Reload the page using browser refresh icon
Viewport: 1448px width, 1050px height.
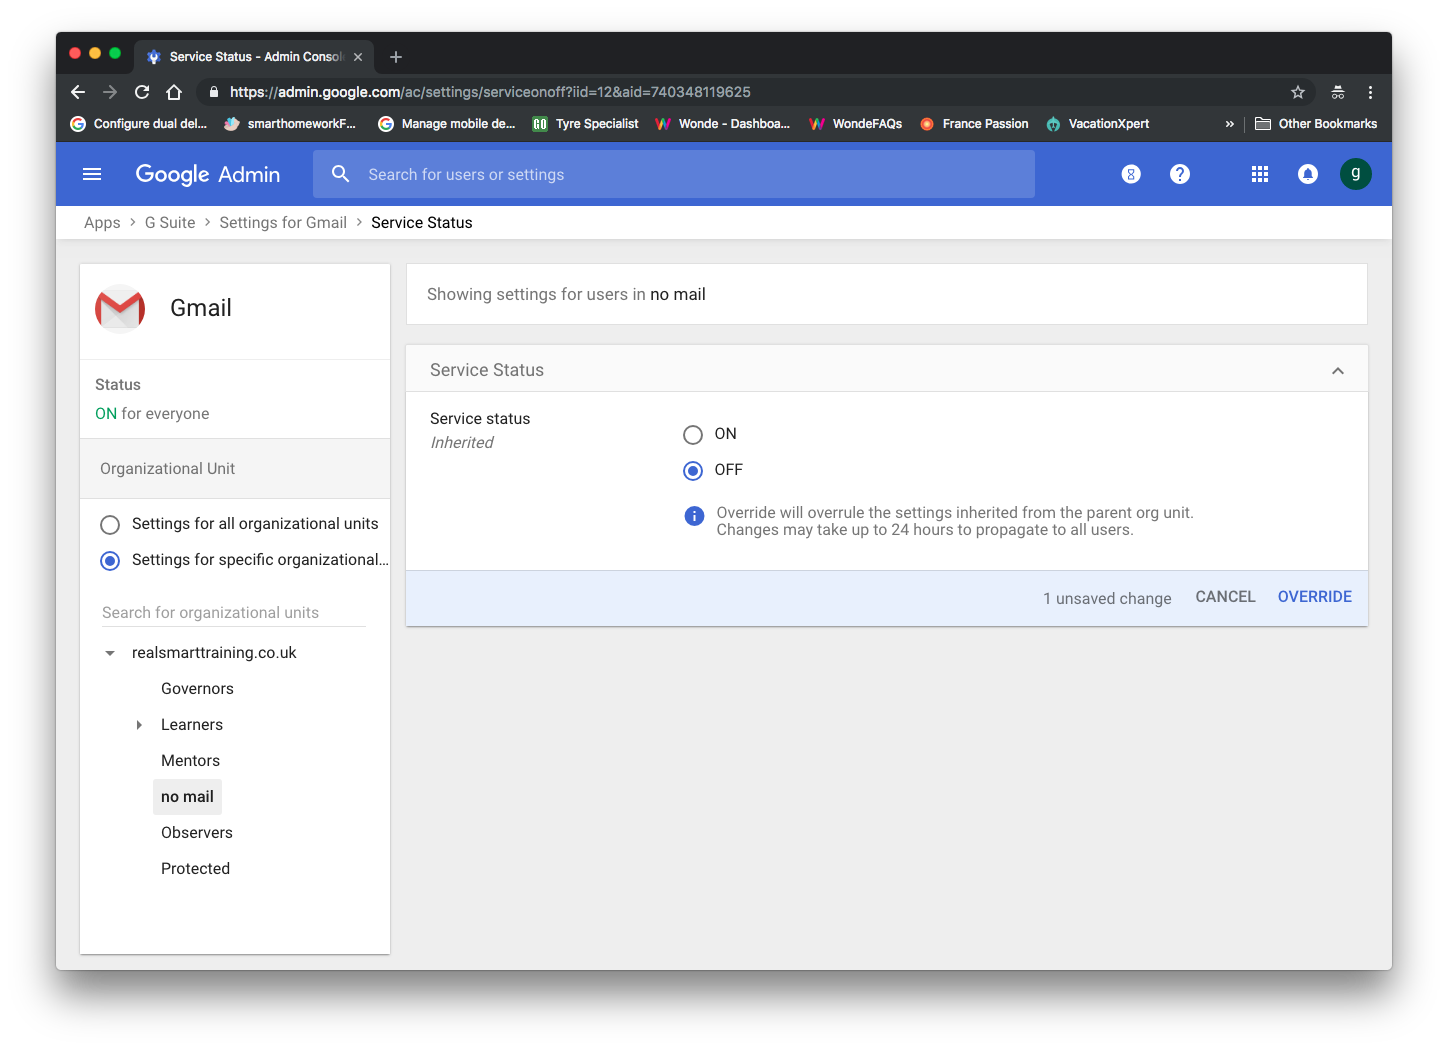142,92
